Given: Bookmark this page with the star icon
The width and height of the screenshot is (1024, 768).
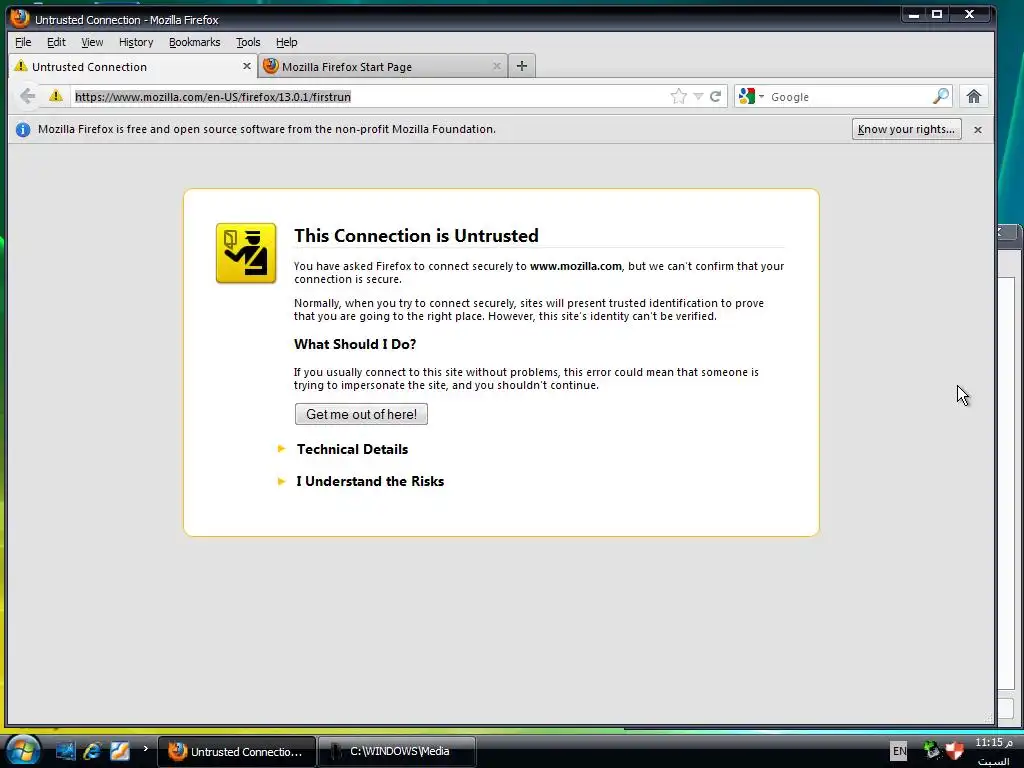Looking at the screenshot, I should point(679,97).
